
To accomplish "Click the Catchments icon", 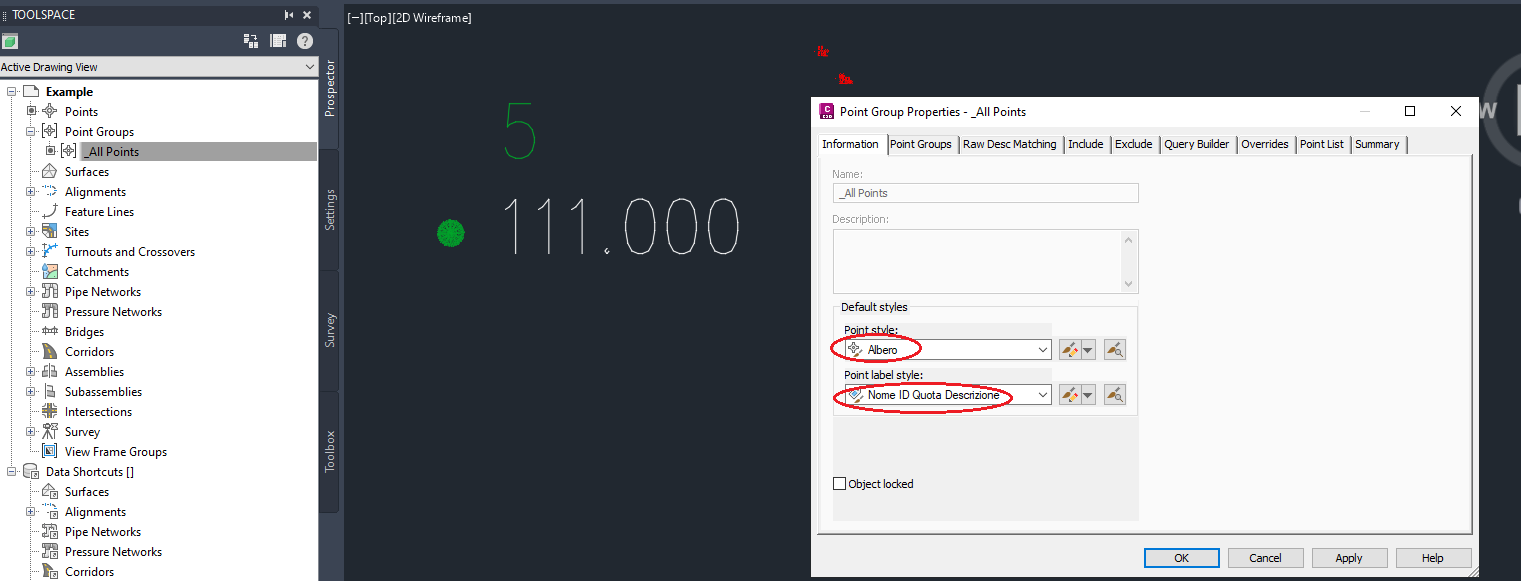I will pyautogui.click(x=49, y=271).
